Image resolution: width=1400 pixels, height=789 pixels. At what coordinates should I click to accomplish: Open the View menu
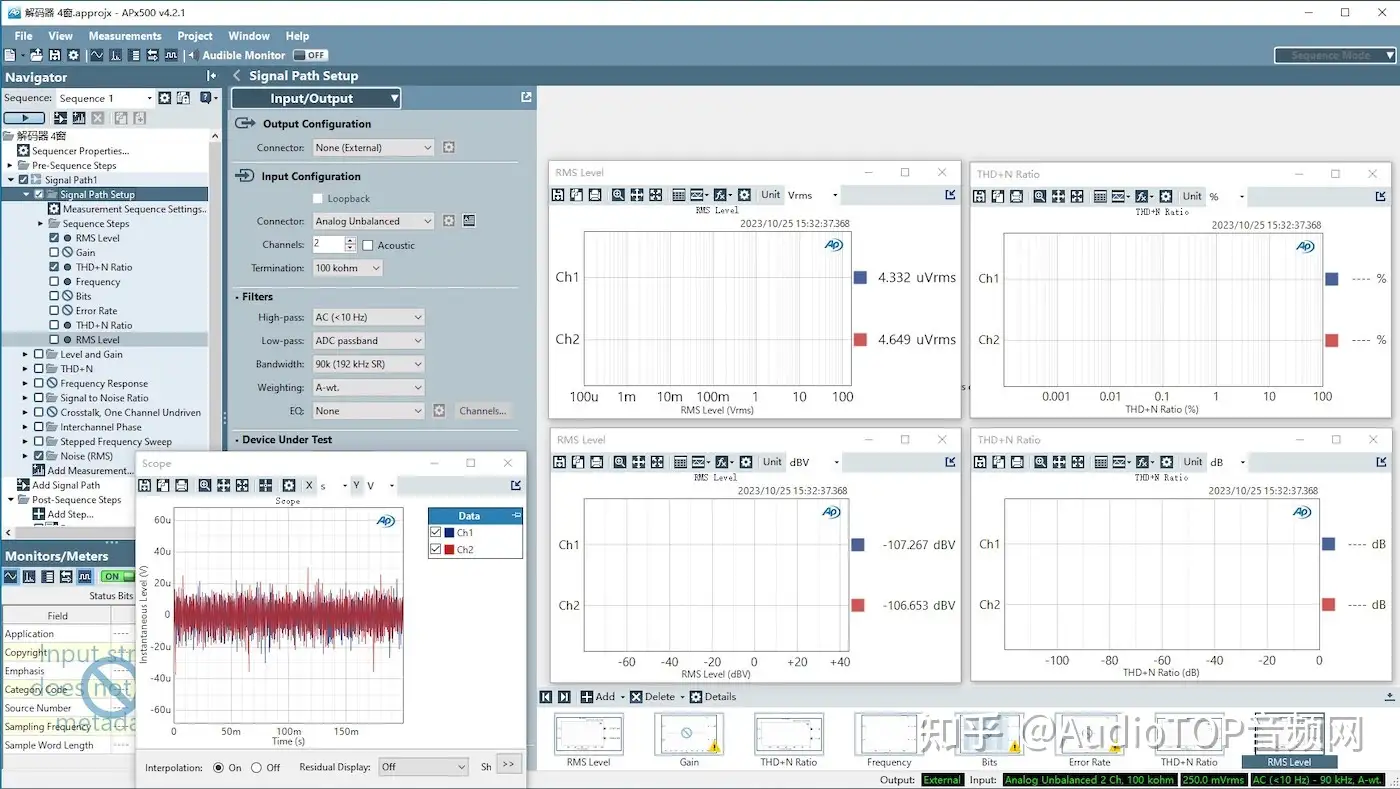tap(61, 36)
